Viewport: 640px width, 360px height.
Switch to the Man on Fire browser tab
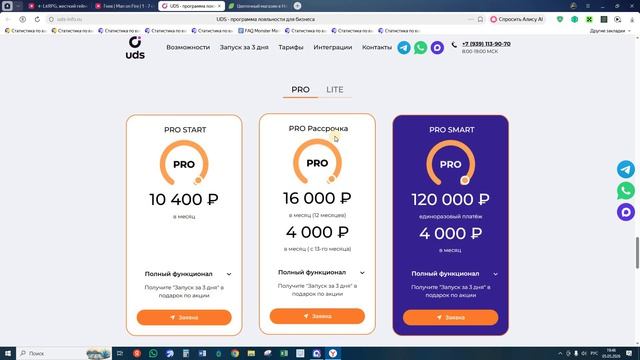(x=124, y=6)
